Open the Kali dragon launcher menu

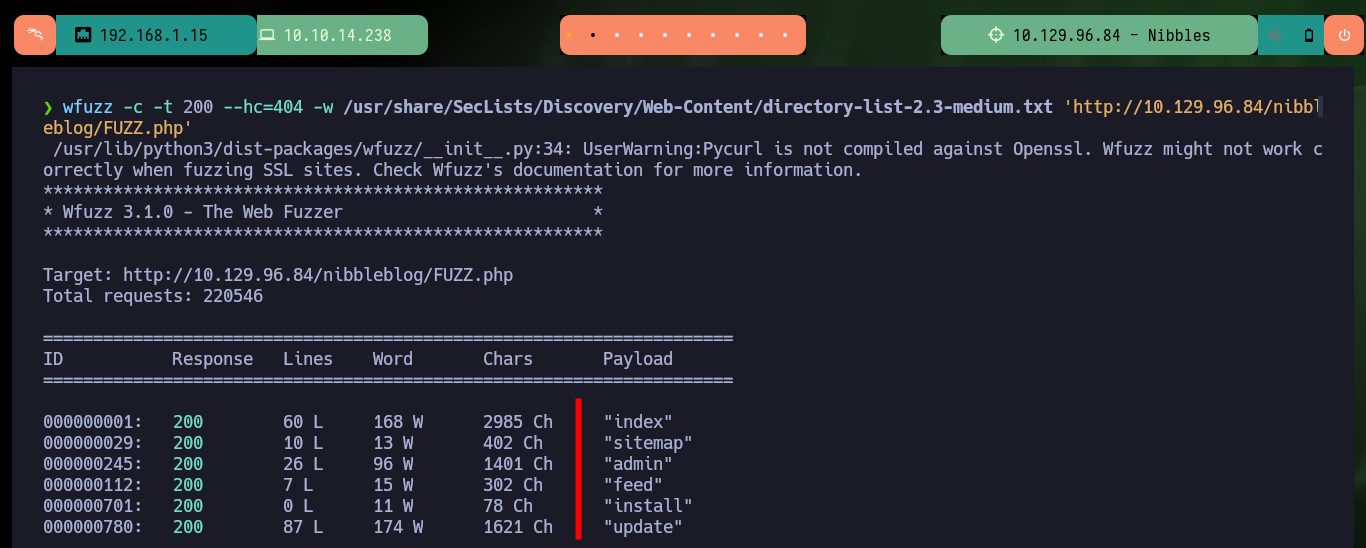pyautogui.click(x=35, y=35)
